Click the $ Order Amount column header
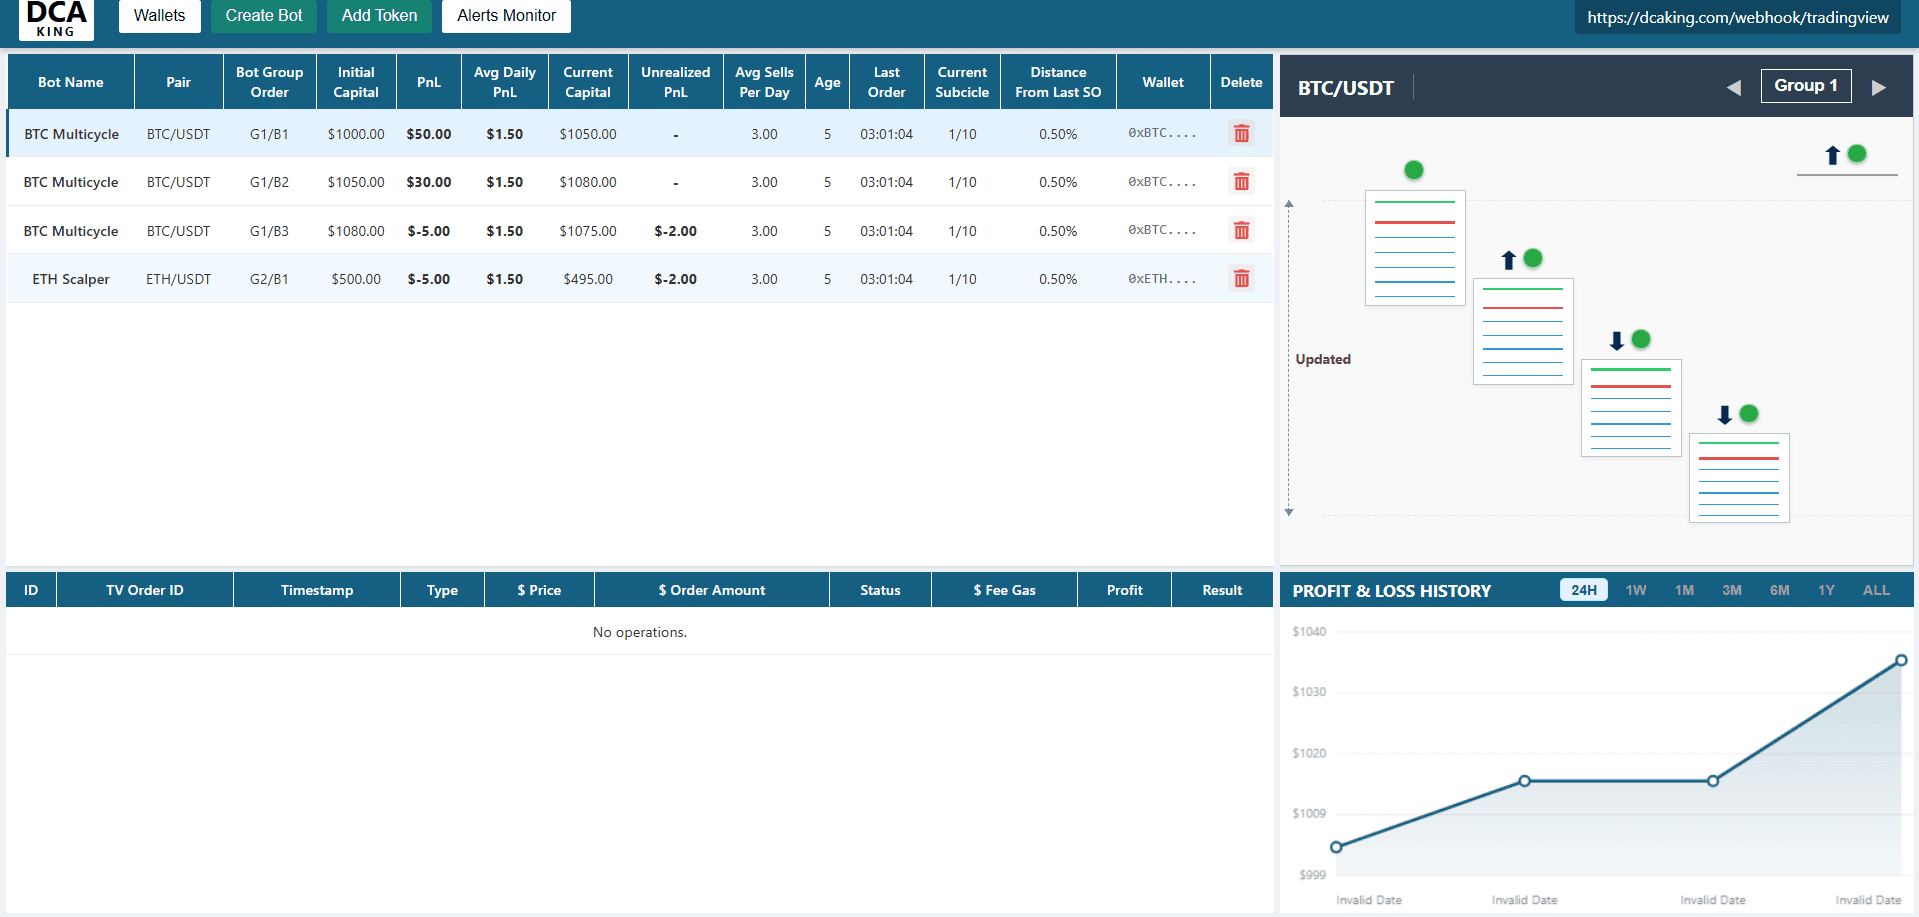Screen dimensions: 1919x917 [712, 590]
